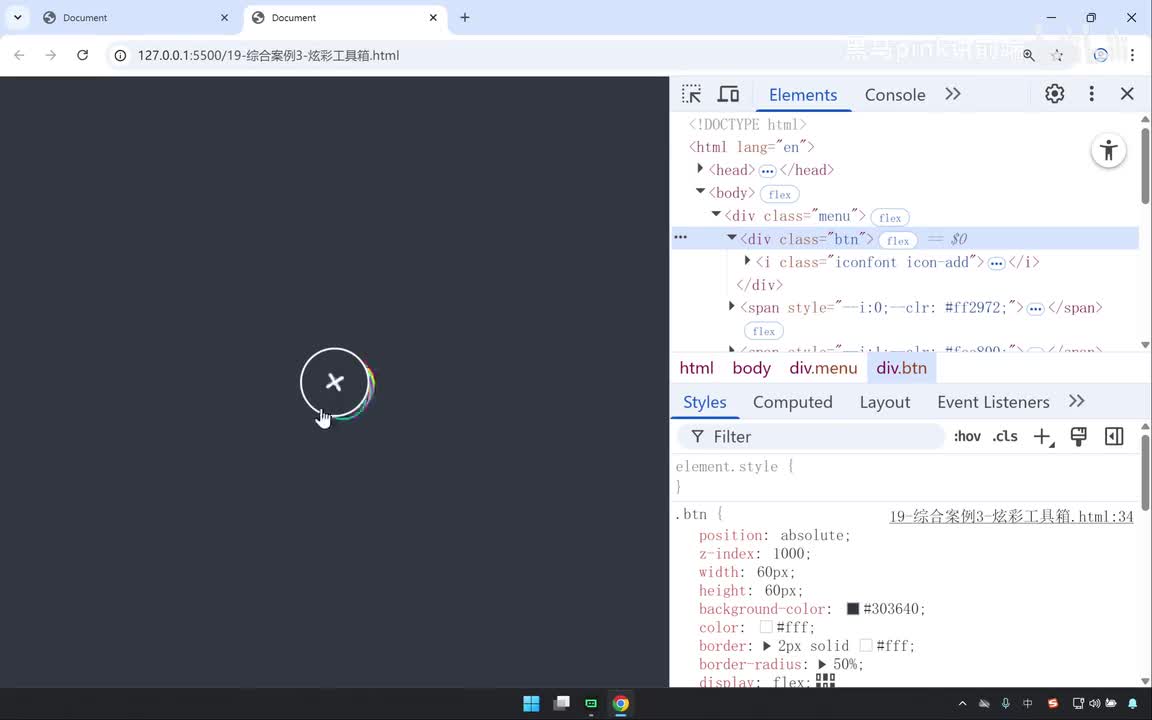This screenshot has width=1152, height=720.
Task: Switch to the Console tab
Action: pos(894,95)
